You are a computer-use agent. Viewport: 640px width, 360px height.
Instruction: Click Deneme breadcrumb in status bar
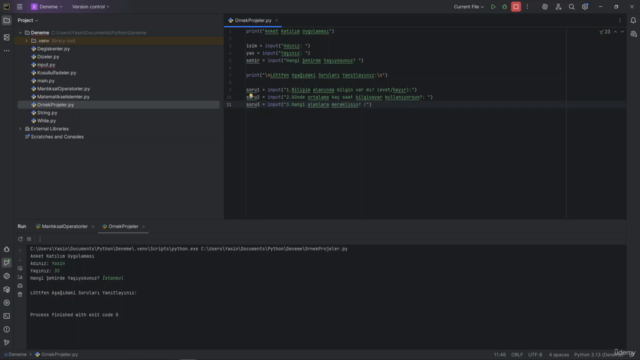click(x=16, y=355)
